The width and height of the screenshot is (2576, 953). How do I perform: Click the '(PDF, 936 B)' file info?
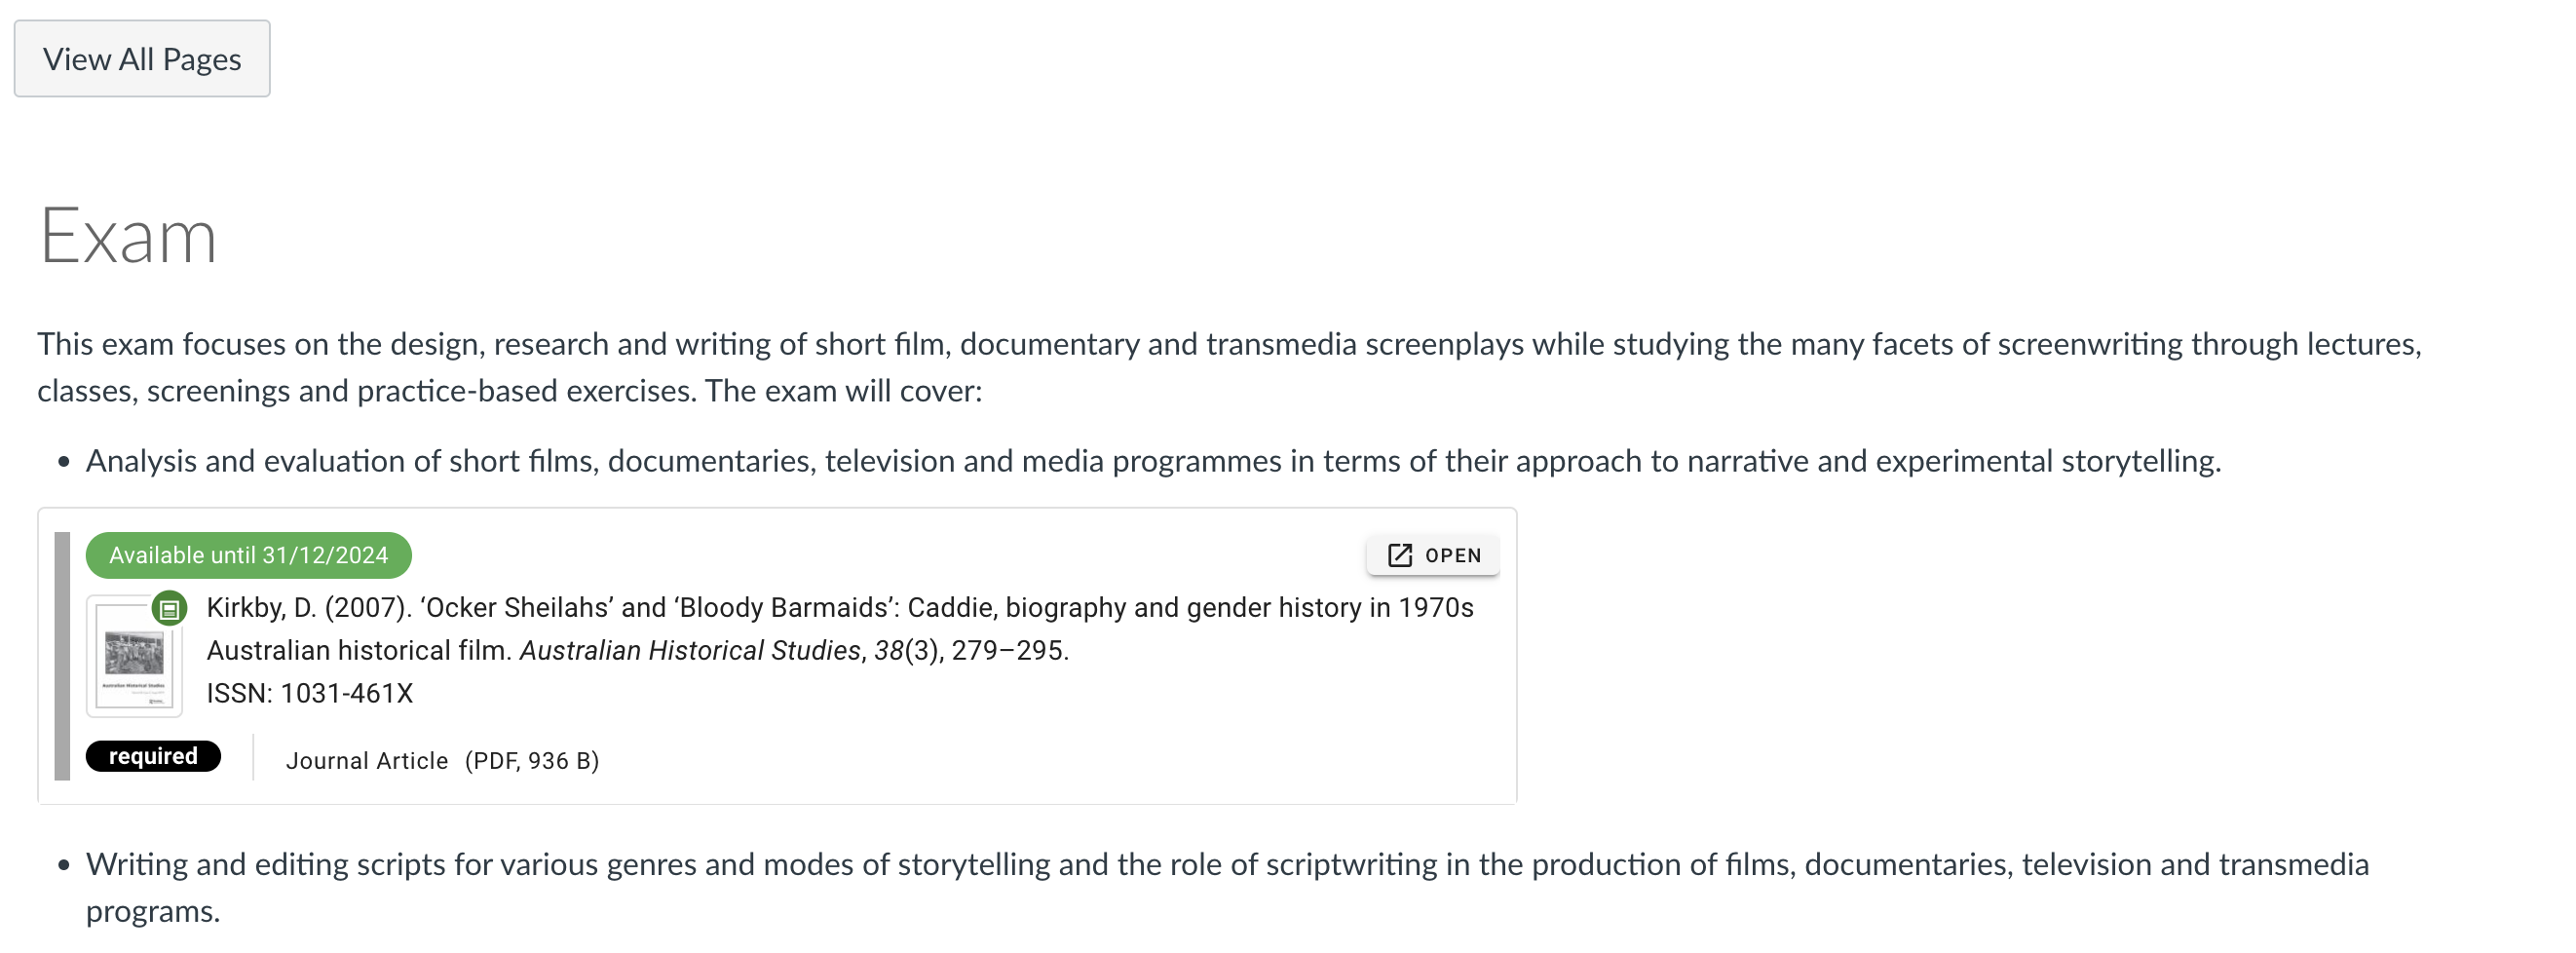tap(532, 761)
